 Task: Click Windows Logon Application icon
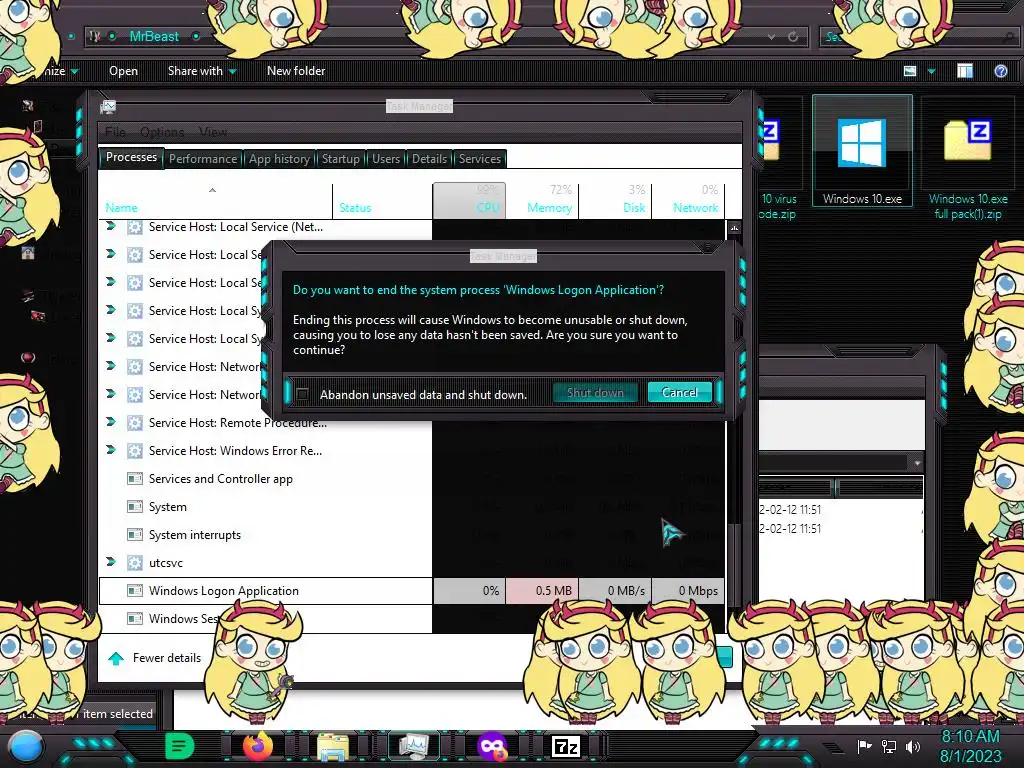(135, 590)
